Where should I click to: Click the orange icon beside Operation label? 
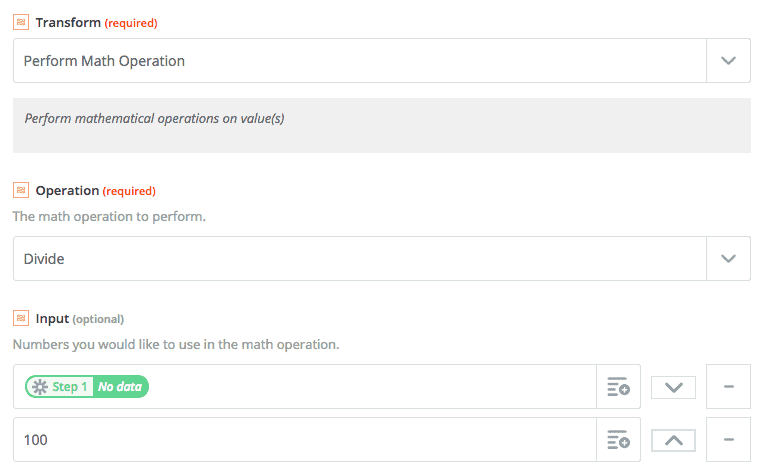[x=20, y=190]
